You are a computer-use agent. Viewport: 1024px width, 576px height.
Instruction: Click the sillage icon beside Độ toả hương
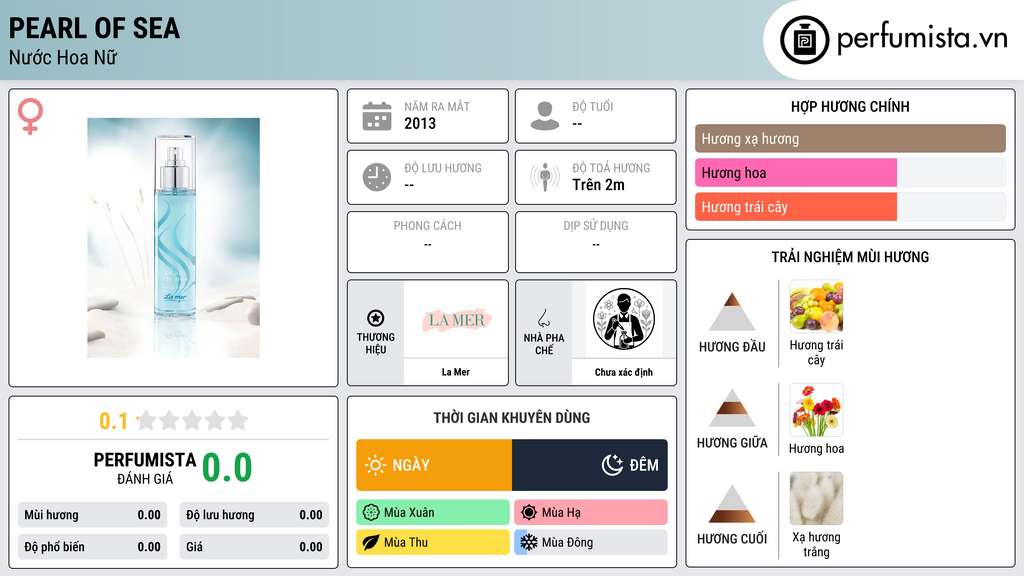(x=545, y=177)
